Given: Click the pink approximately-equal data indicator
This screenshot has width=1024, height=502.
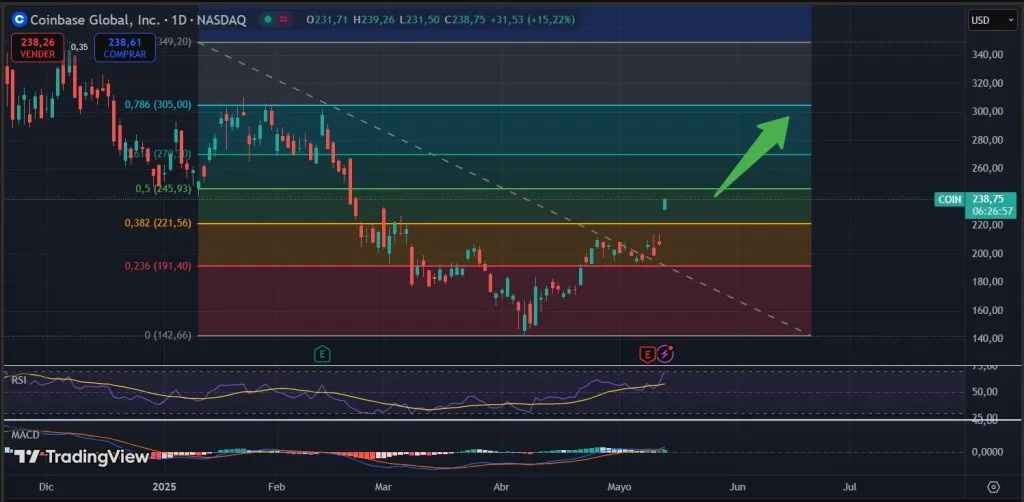Looking at the screenshot, I should coord(284,20).
